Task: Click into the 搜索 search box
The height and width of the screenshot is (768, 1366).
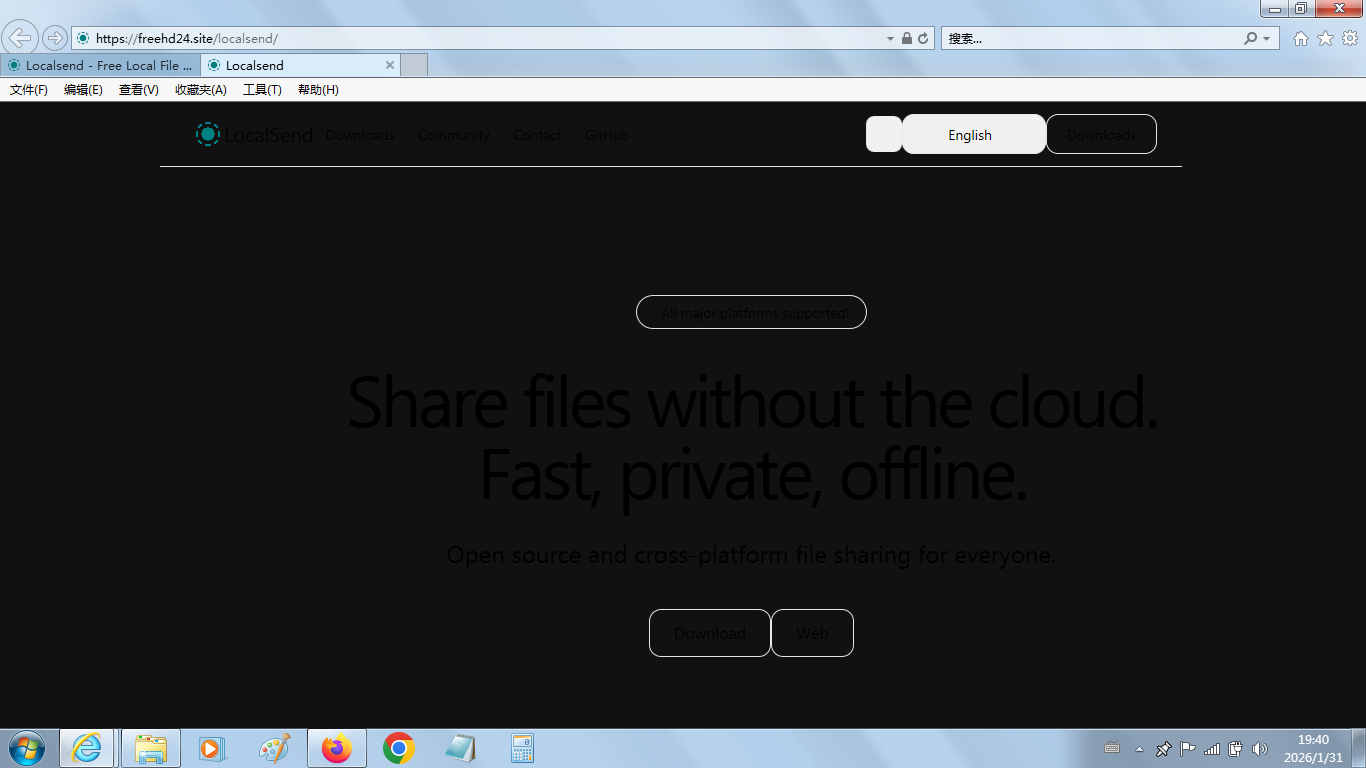Action: tap(1090, 38)
